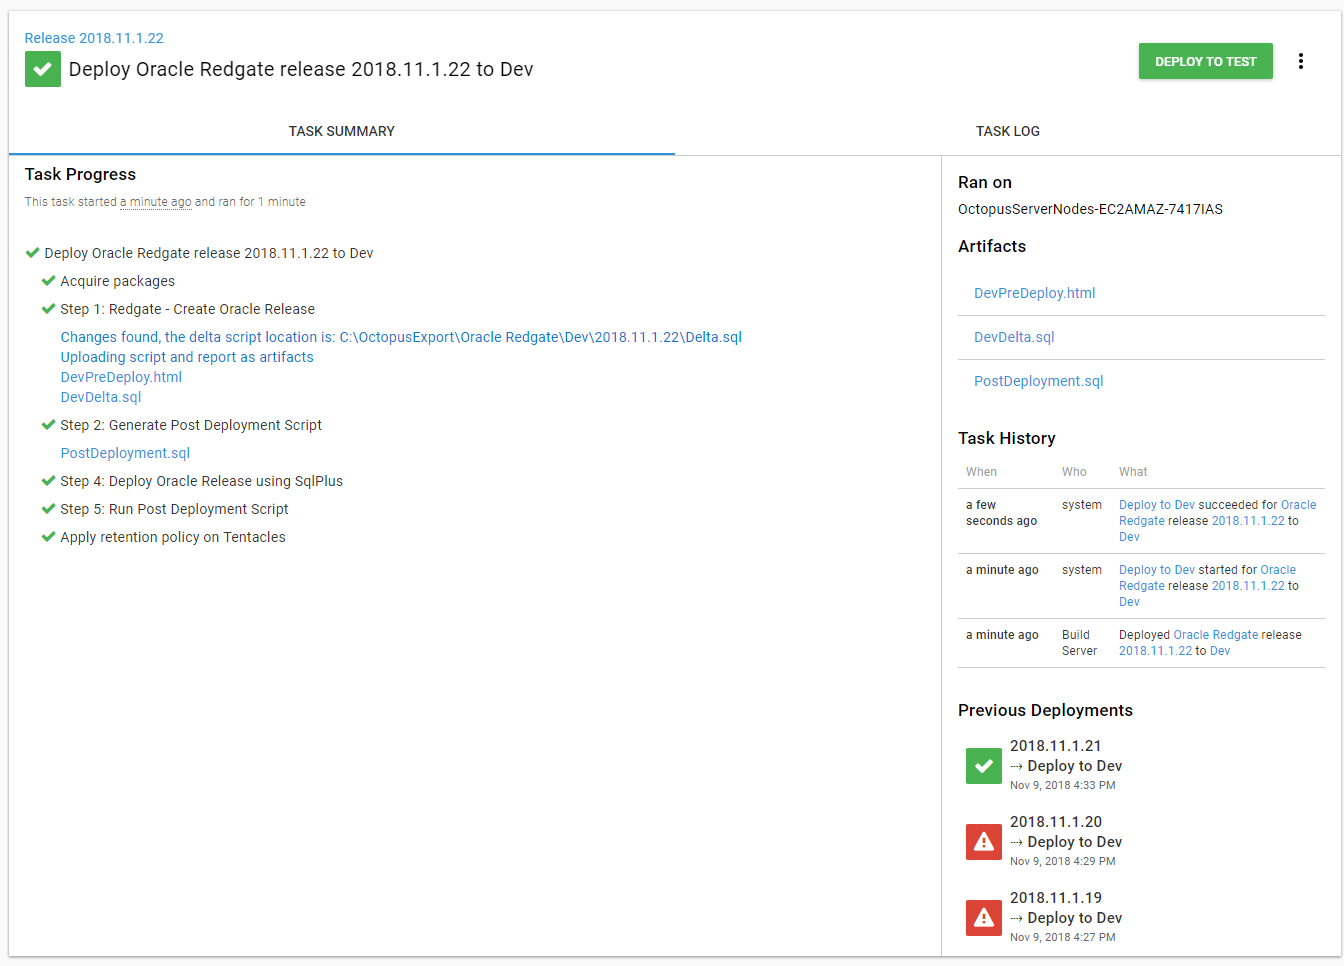Click the red warning icon for release 2018.11.1.19
Screen dimensions: 1344x966
click(x=983, y=918)
